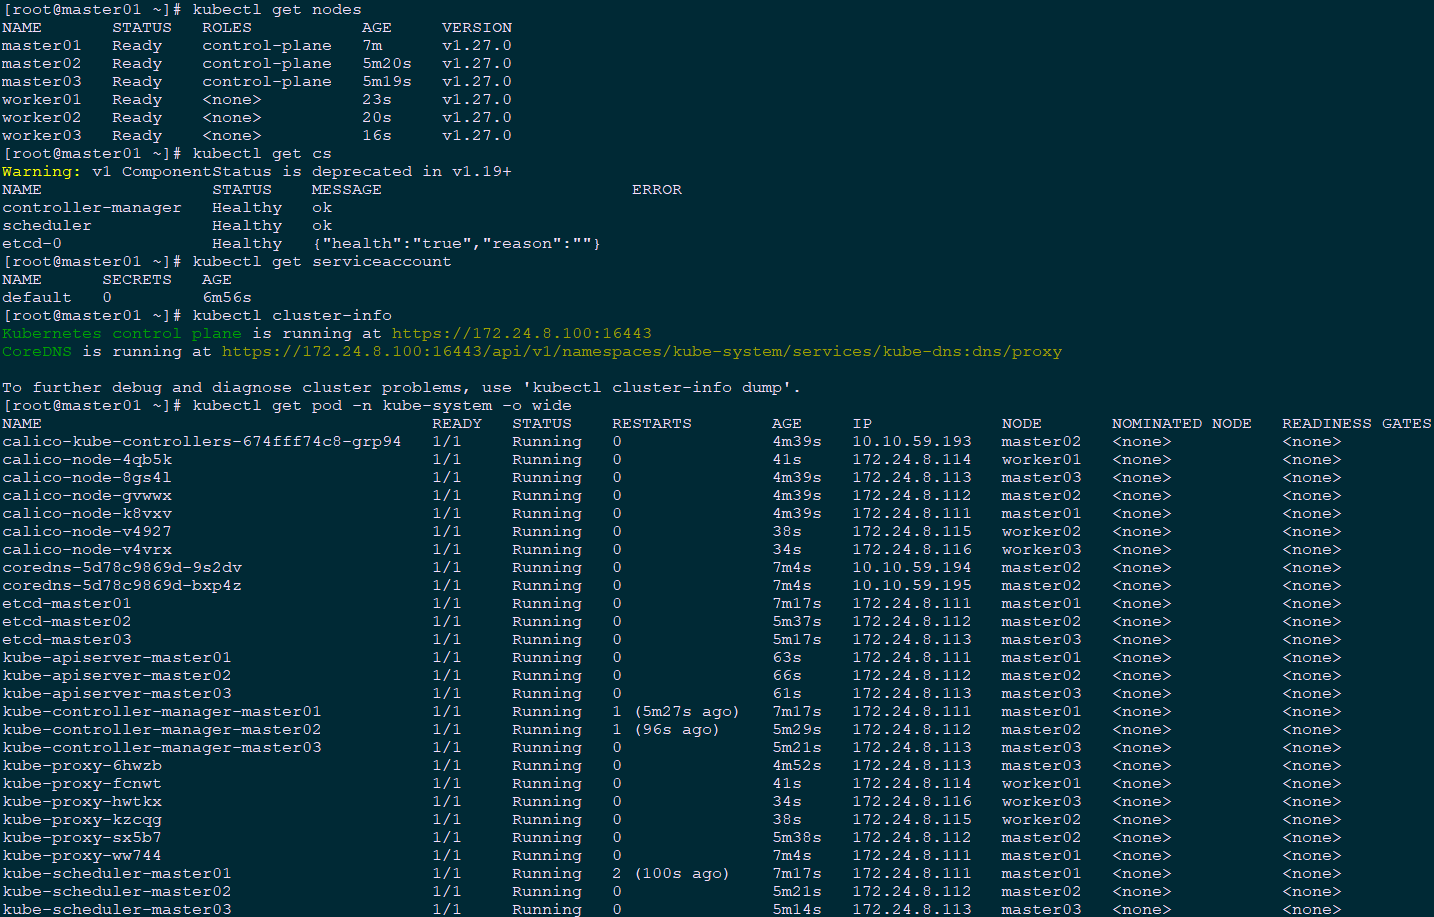Click the etcd-0 health JSON message
The width and height of the screenshot is (1434, 917).
pos(456,244)
